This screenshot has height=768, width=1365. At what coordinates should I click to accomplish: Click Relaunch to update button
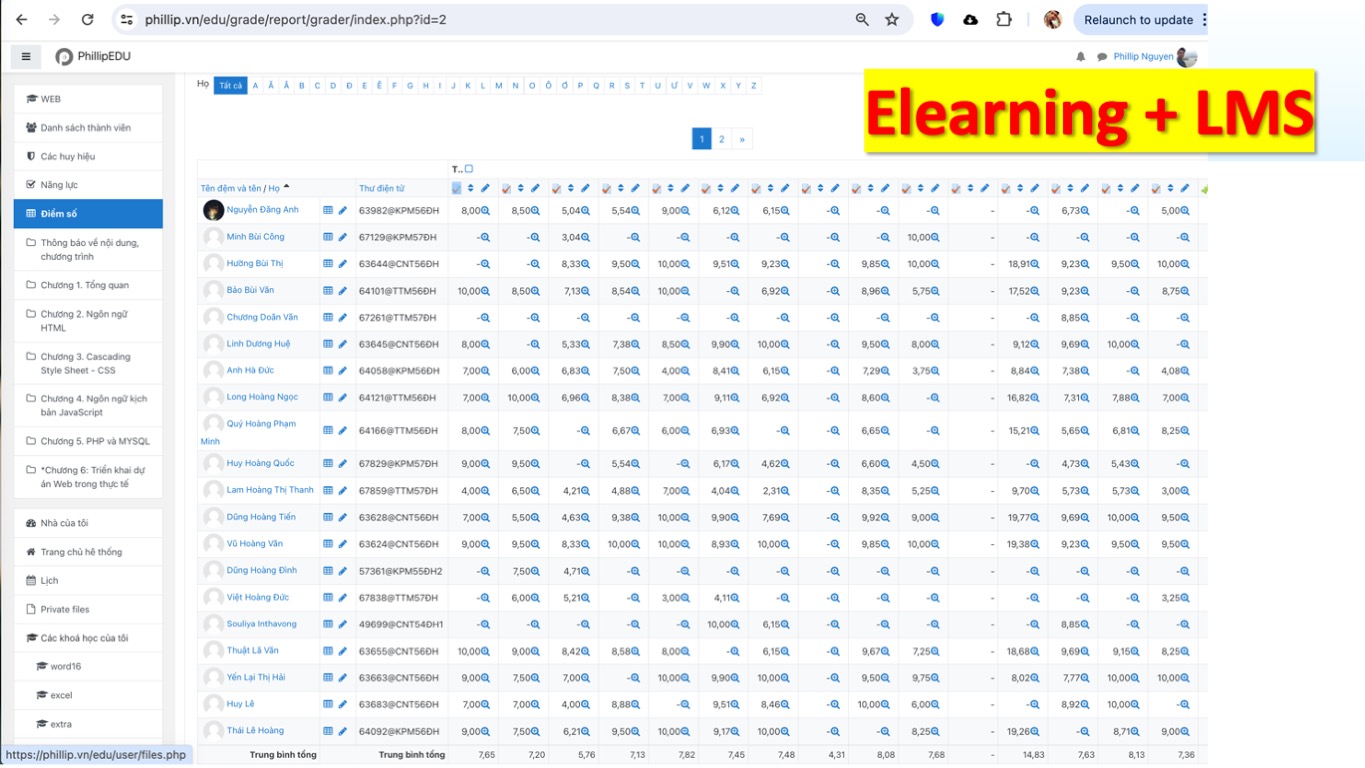(1138, 20)
